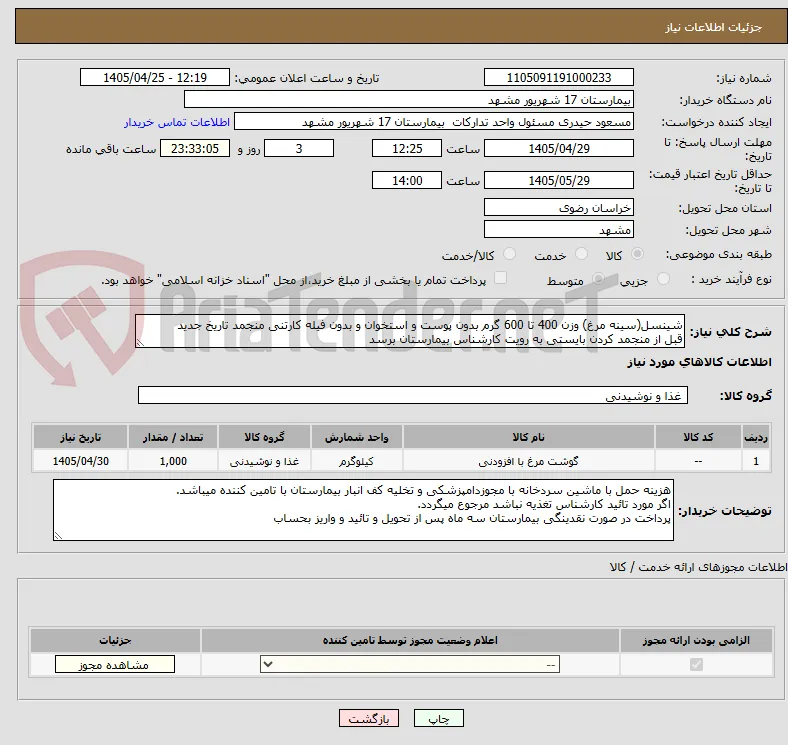Click the delivery province field خراسان رضوی
This screenshot has height=745, width=788.
558,207
